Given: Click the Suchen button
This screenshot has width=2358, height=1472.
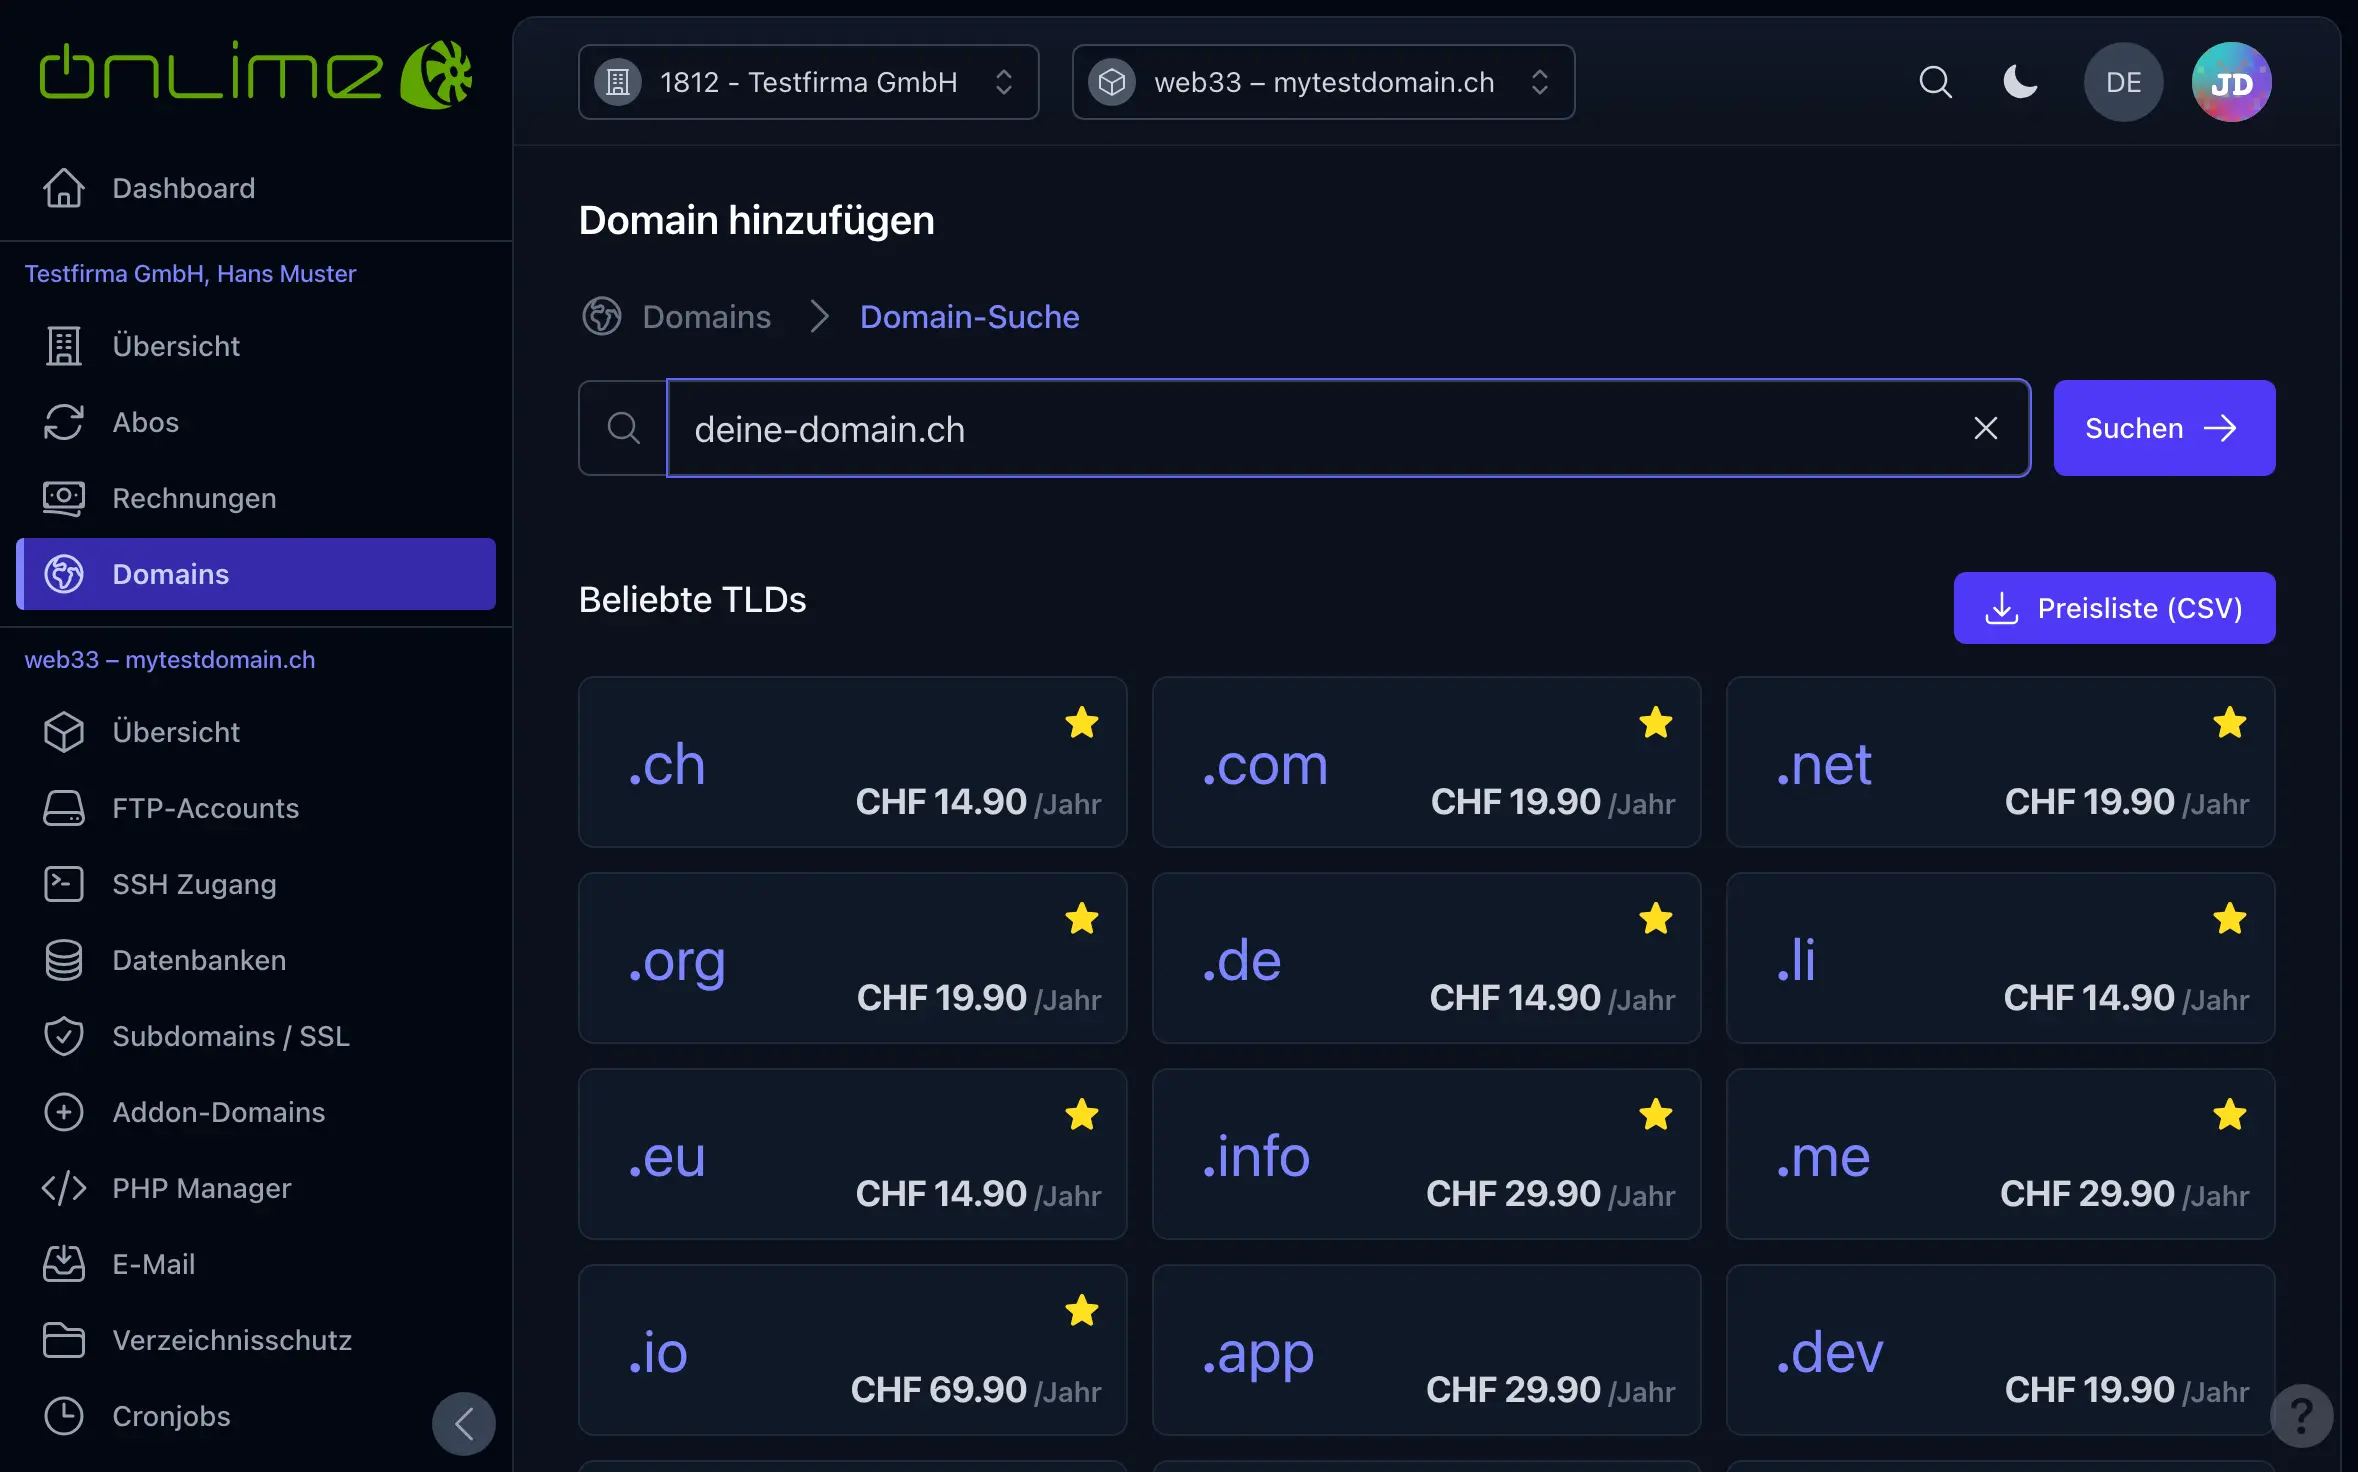Looking at the screenshot, I should [2164, 428].
